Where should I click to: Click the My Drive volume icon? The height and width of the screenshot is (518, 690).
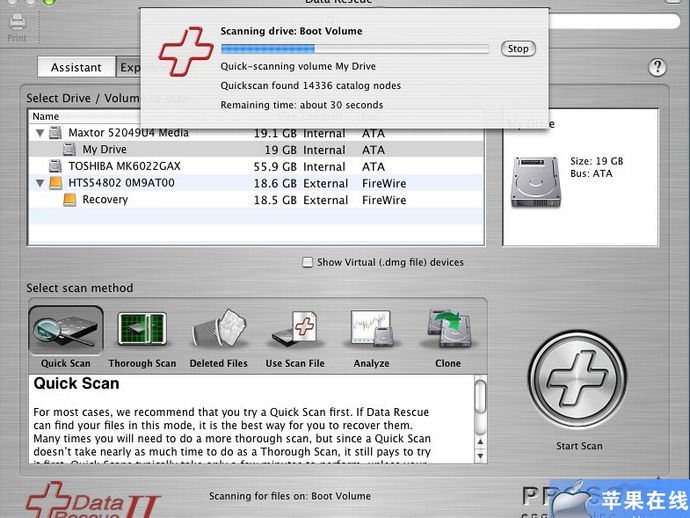(69, 149)
